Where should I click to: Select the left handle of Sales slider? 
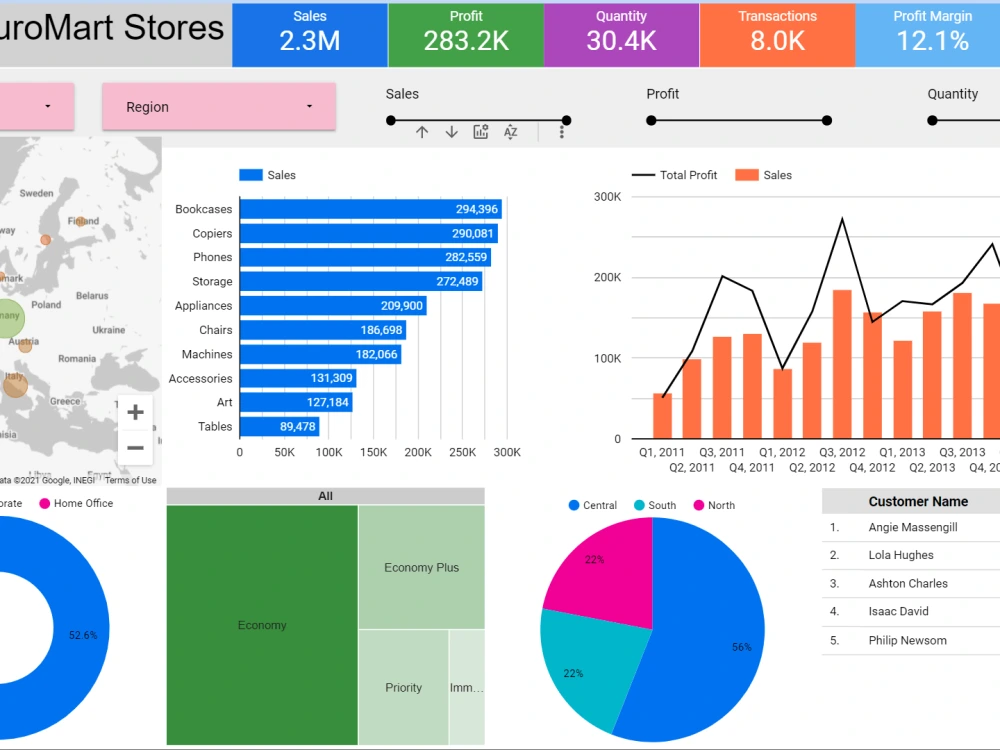391,121
